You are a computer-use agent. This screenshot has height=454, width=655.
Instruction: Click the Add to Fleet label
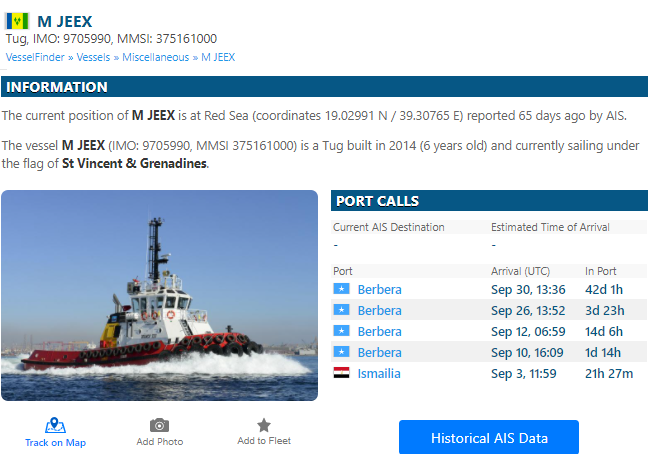[x=264, y=441]
